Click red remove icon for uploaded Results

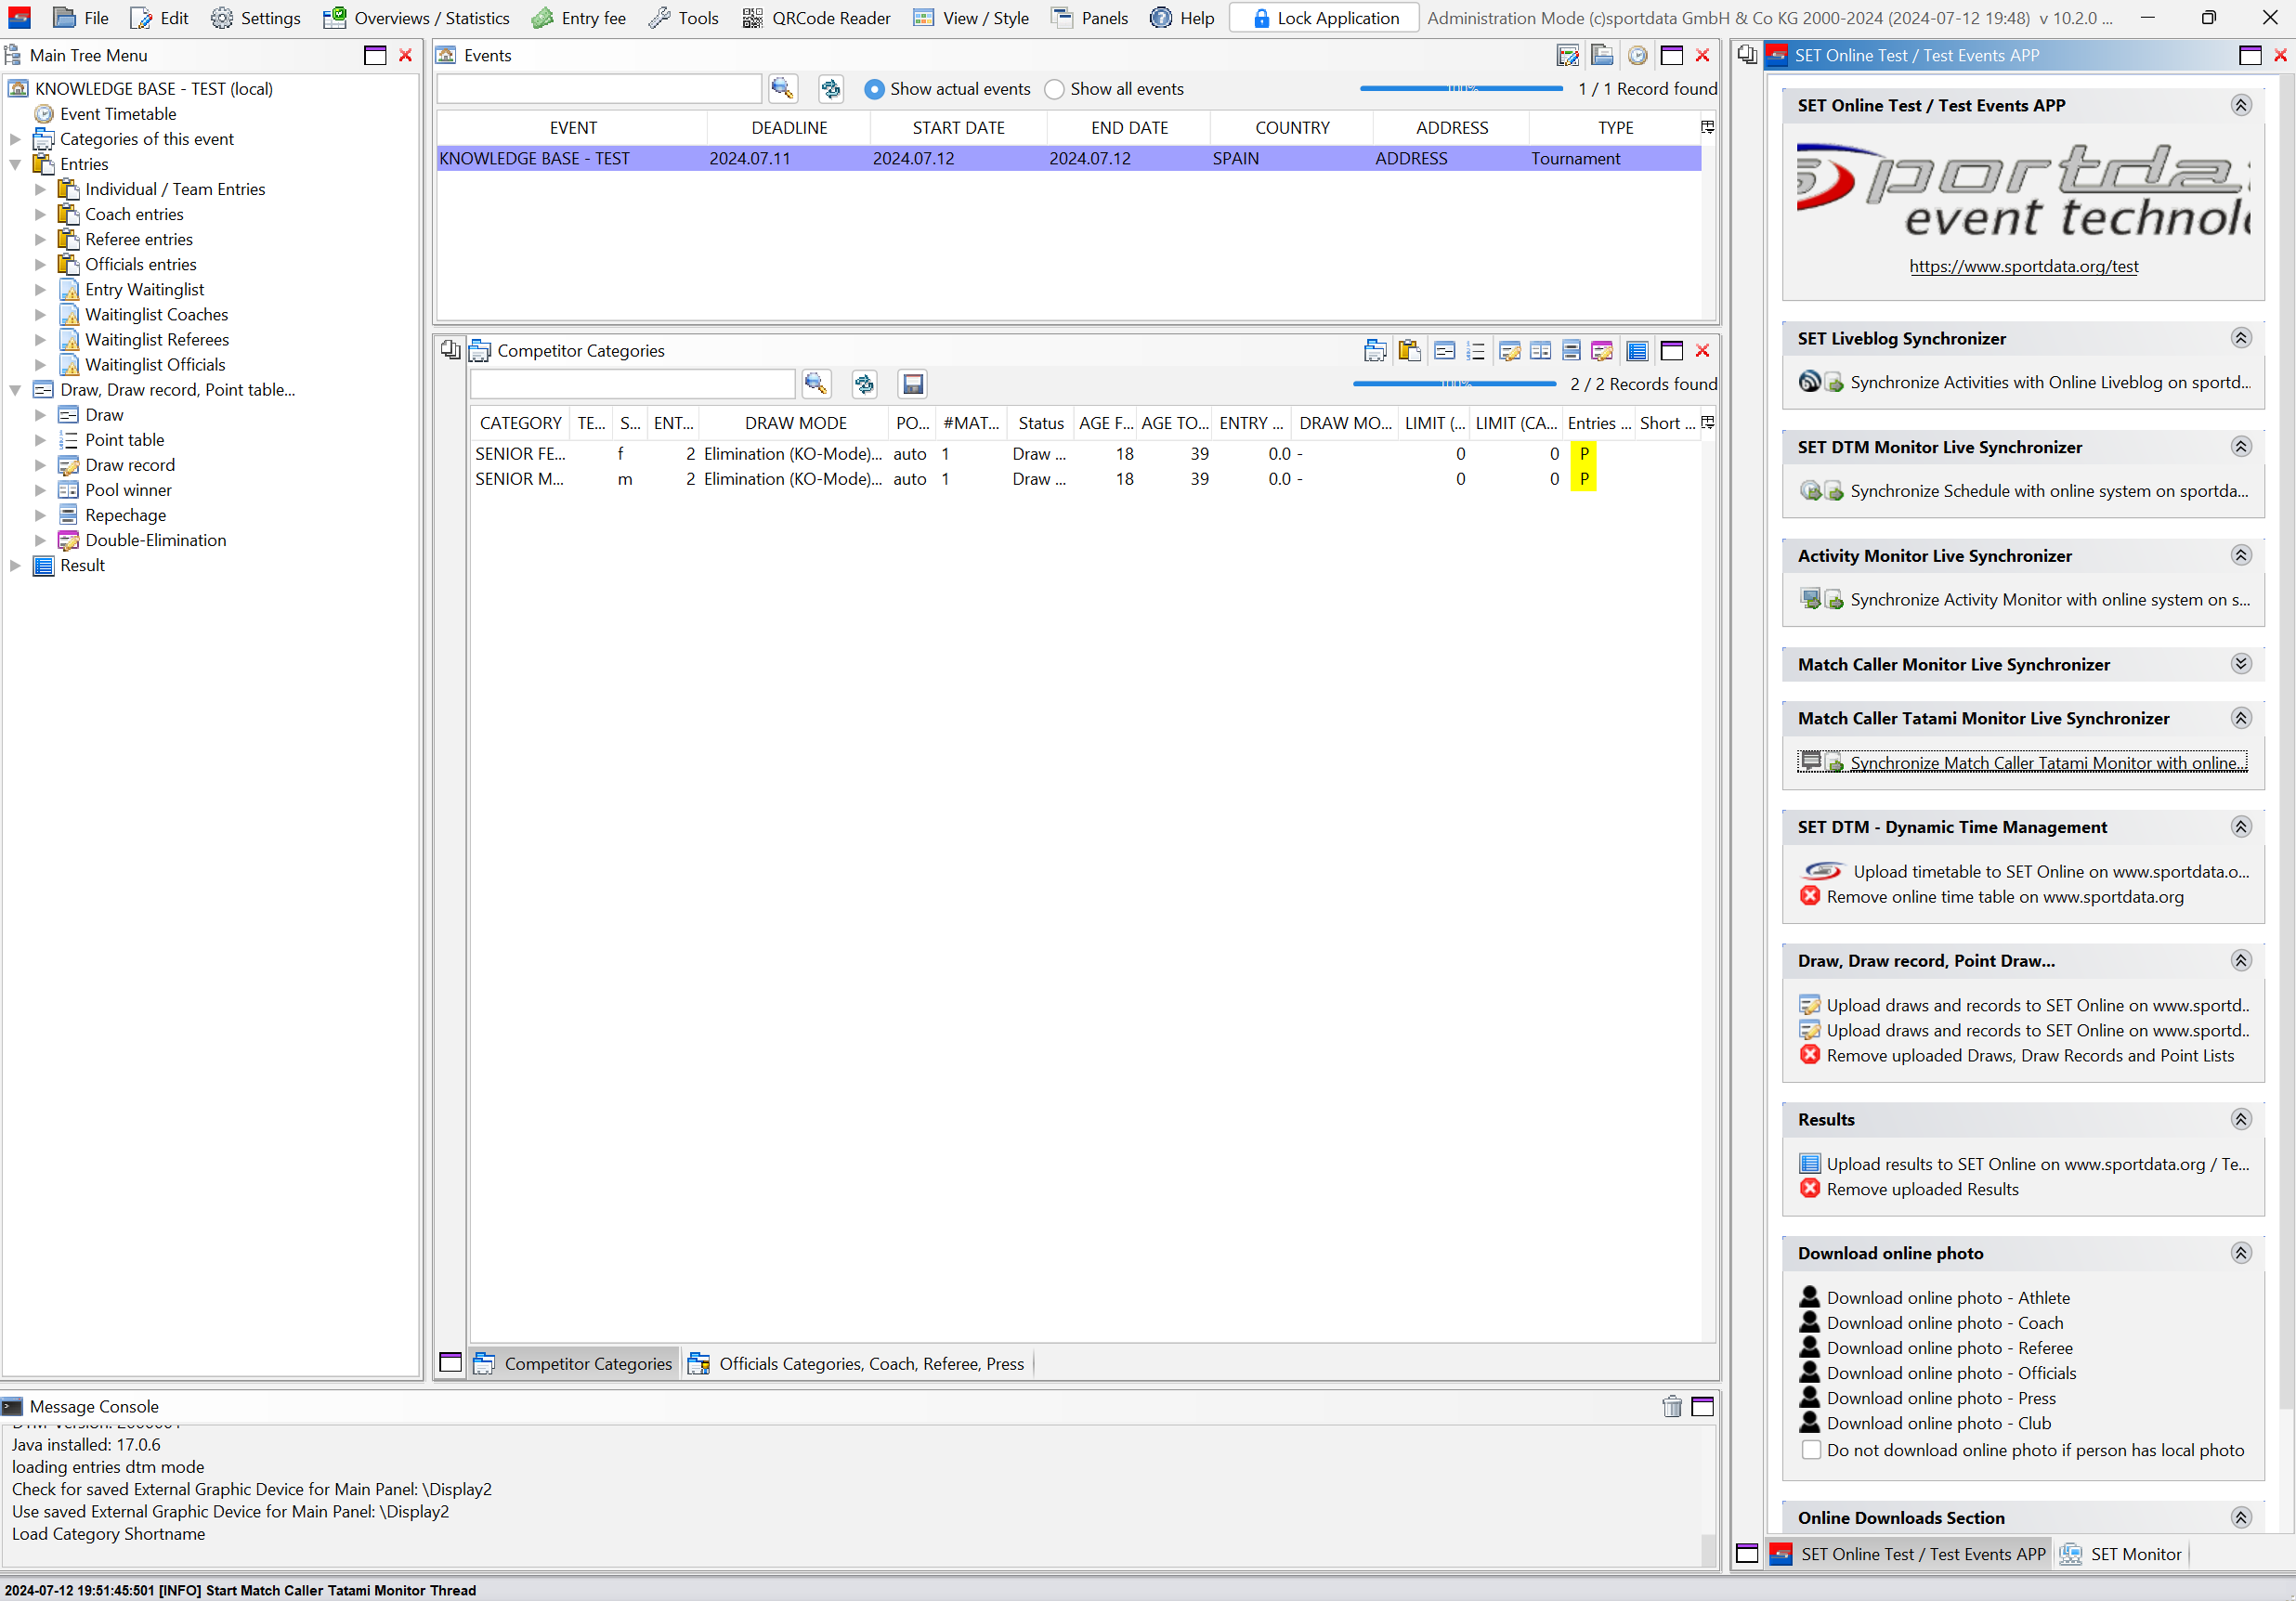click(x=1809, y=1189)
